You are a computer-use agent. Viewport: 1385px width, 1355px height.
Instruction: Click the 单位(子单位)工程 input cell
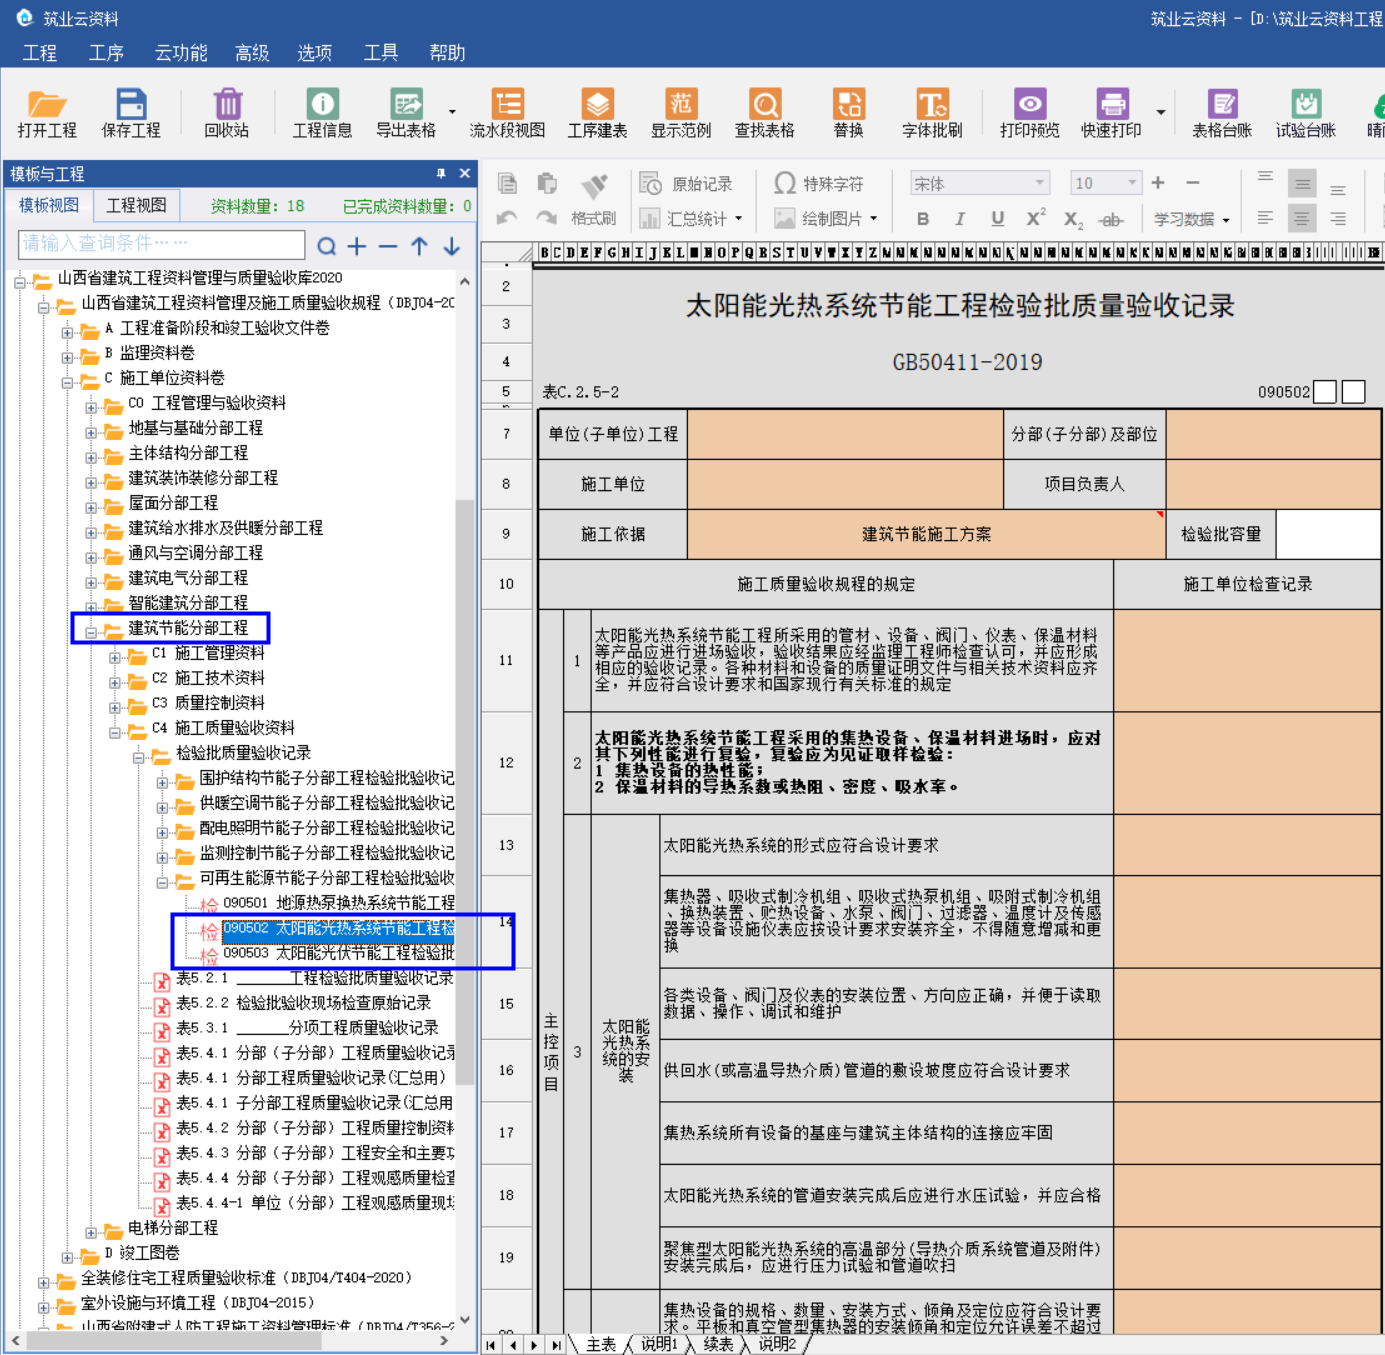845,434
